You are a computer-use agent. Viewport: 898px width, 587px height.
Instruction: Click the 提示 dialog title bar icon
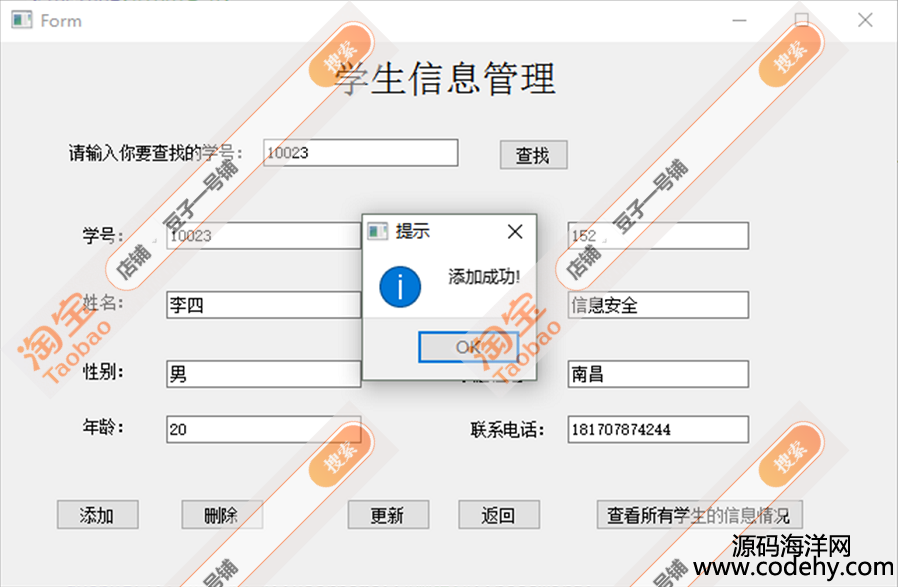click(377, 232)
